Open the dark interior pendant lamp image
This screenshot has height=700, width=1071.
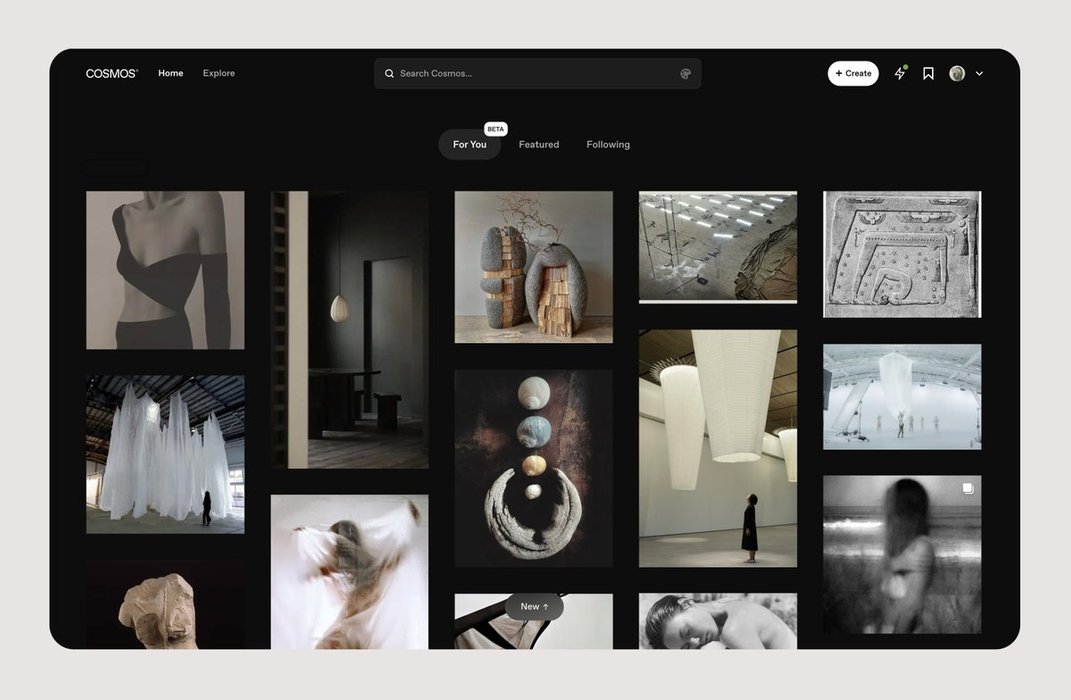click(350, 330)
